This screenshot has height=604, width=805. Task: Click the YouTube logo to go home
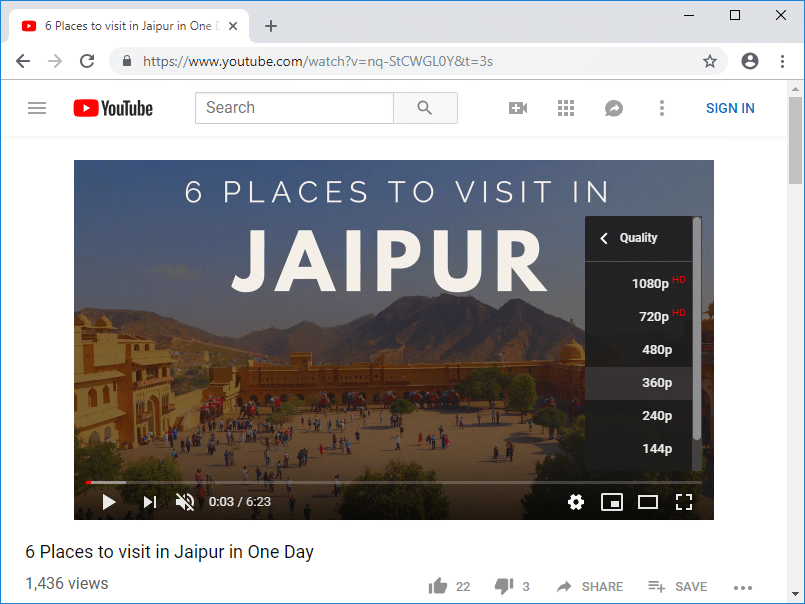click(113, 108)
